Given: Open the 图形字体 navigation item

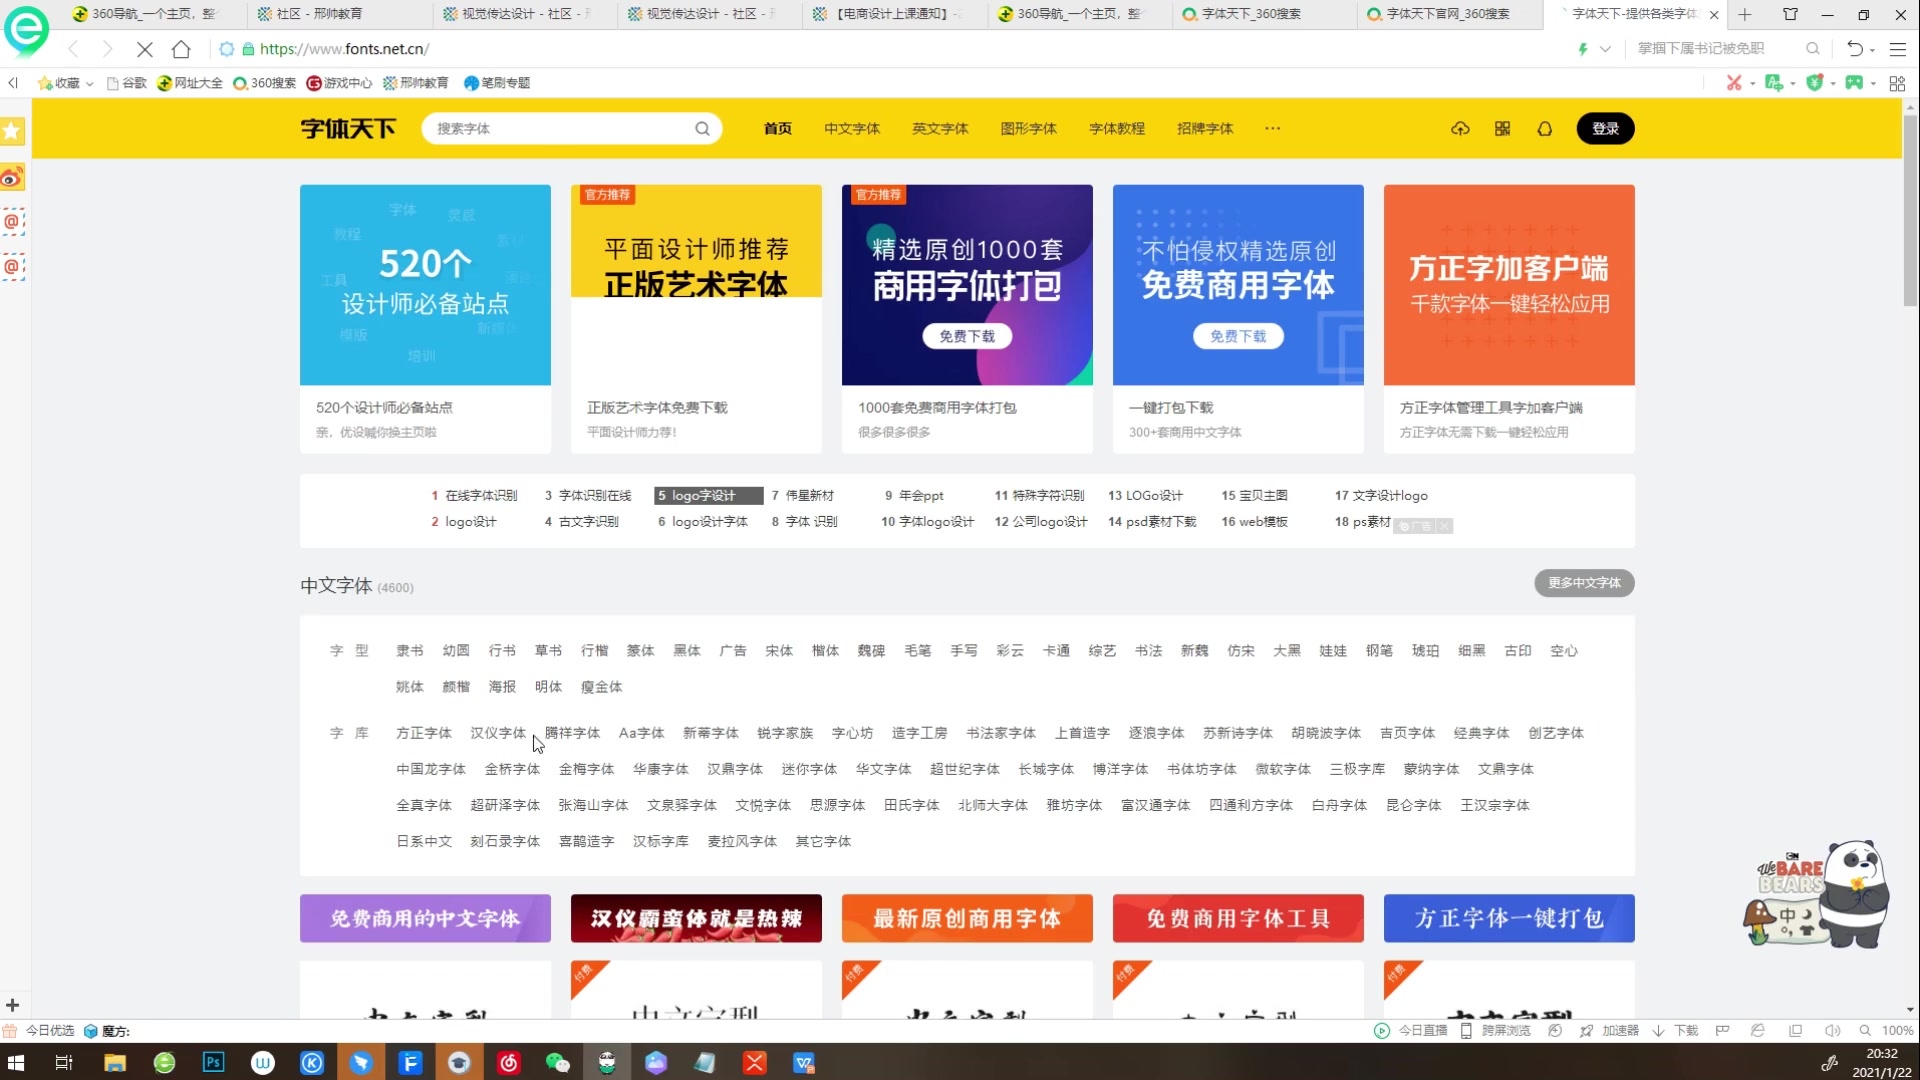Looking at the screenshot, I should coord(1028,129).
